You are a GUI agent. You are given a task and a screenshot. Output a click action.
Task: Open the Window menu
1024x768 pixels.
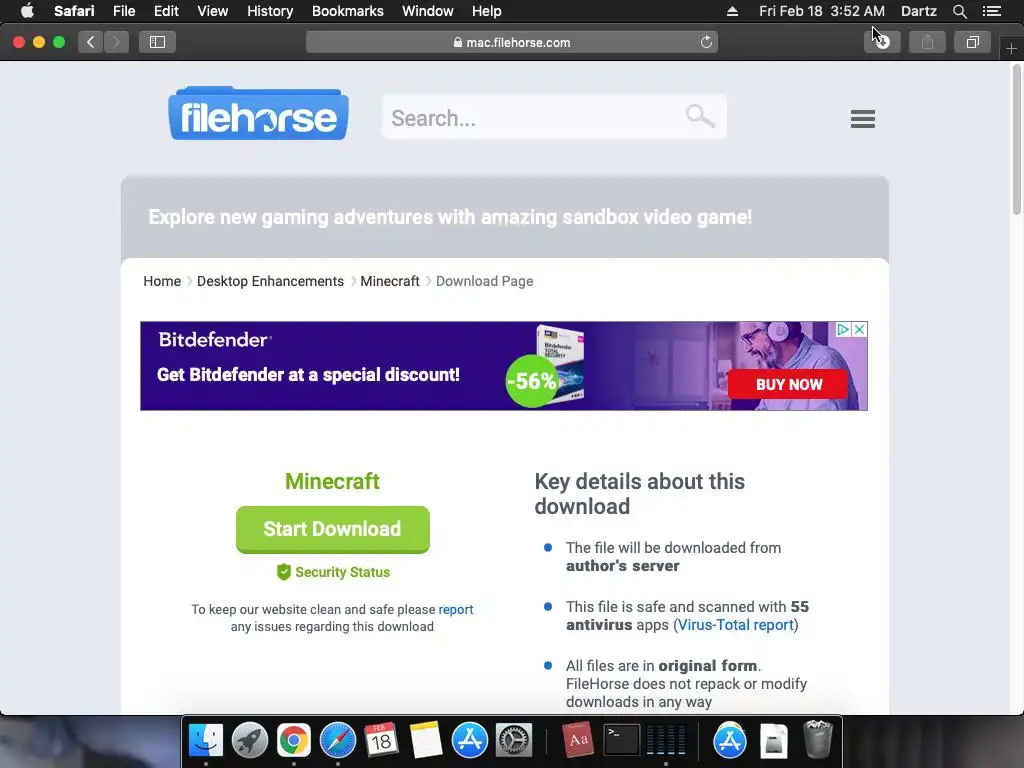(427, 11)
